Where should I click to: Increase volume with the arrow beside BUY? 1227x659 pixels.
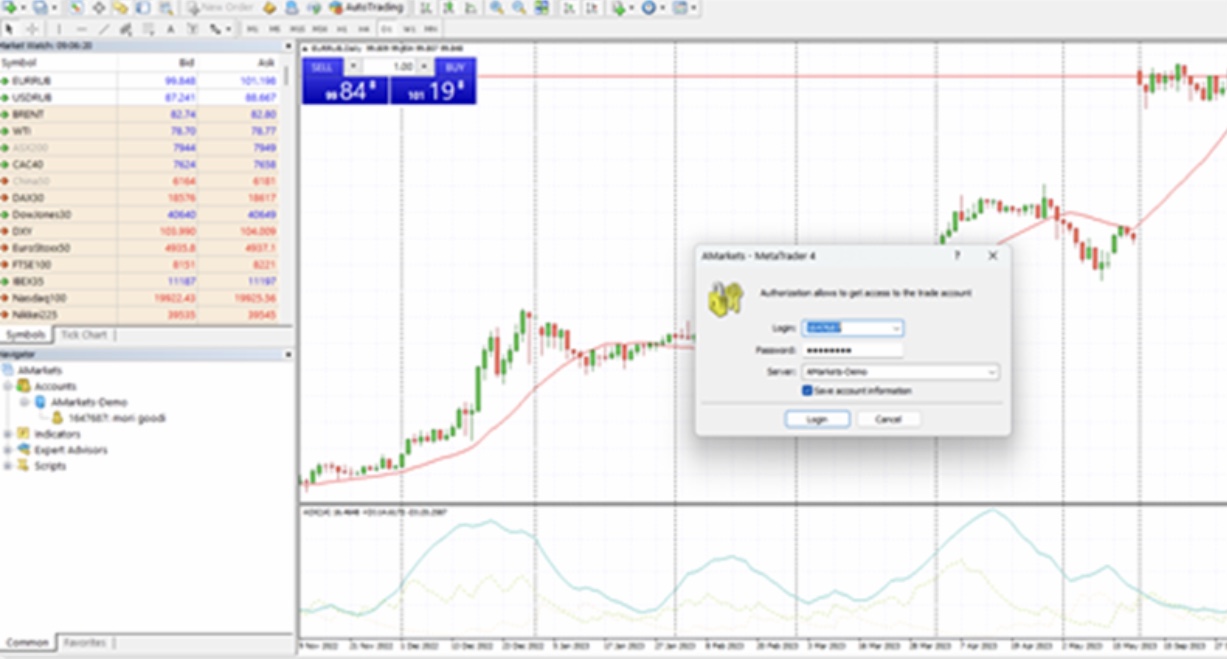click(x=424, y=67)
